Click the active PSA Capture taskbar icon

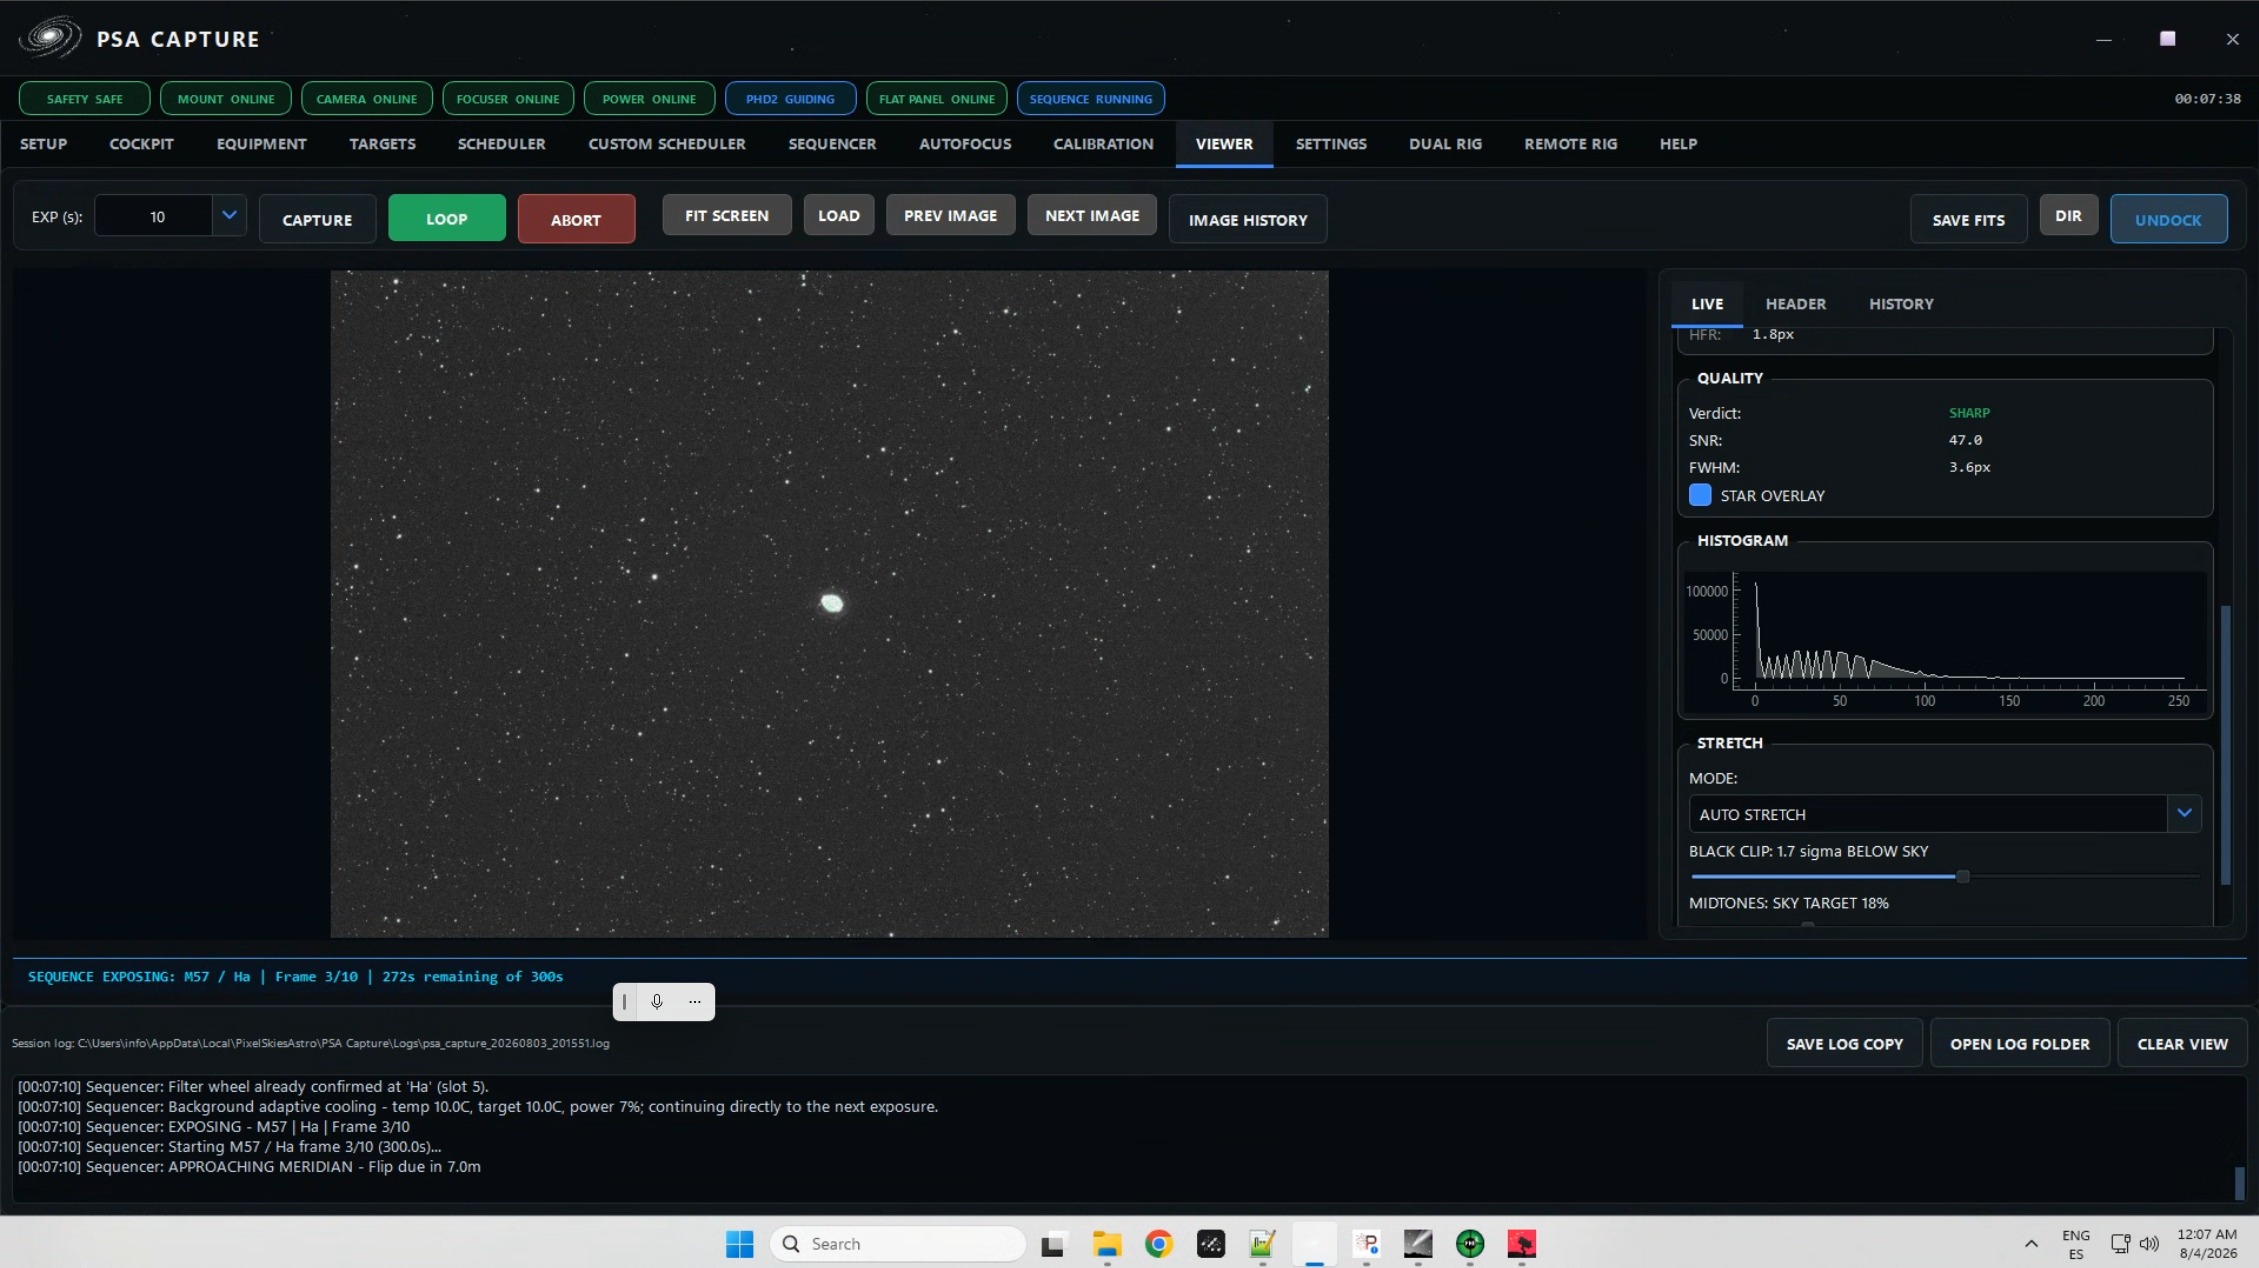pyautogui.click(x=1315, y=1244)
